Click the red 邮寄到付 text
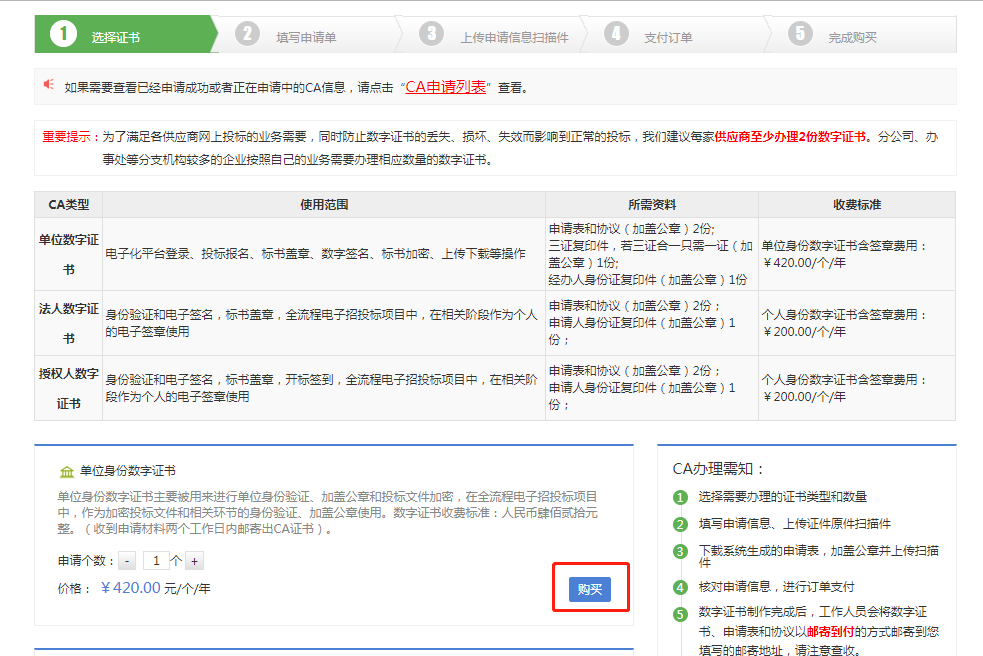 (x=830, y=632)
